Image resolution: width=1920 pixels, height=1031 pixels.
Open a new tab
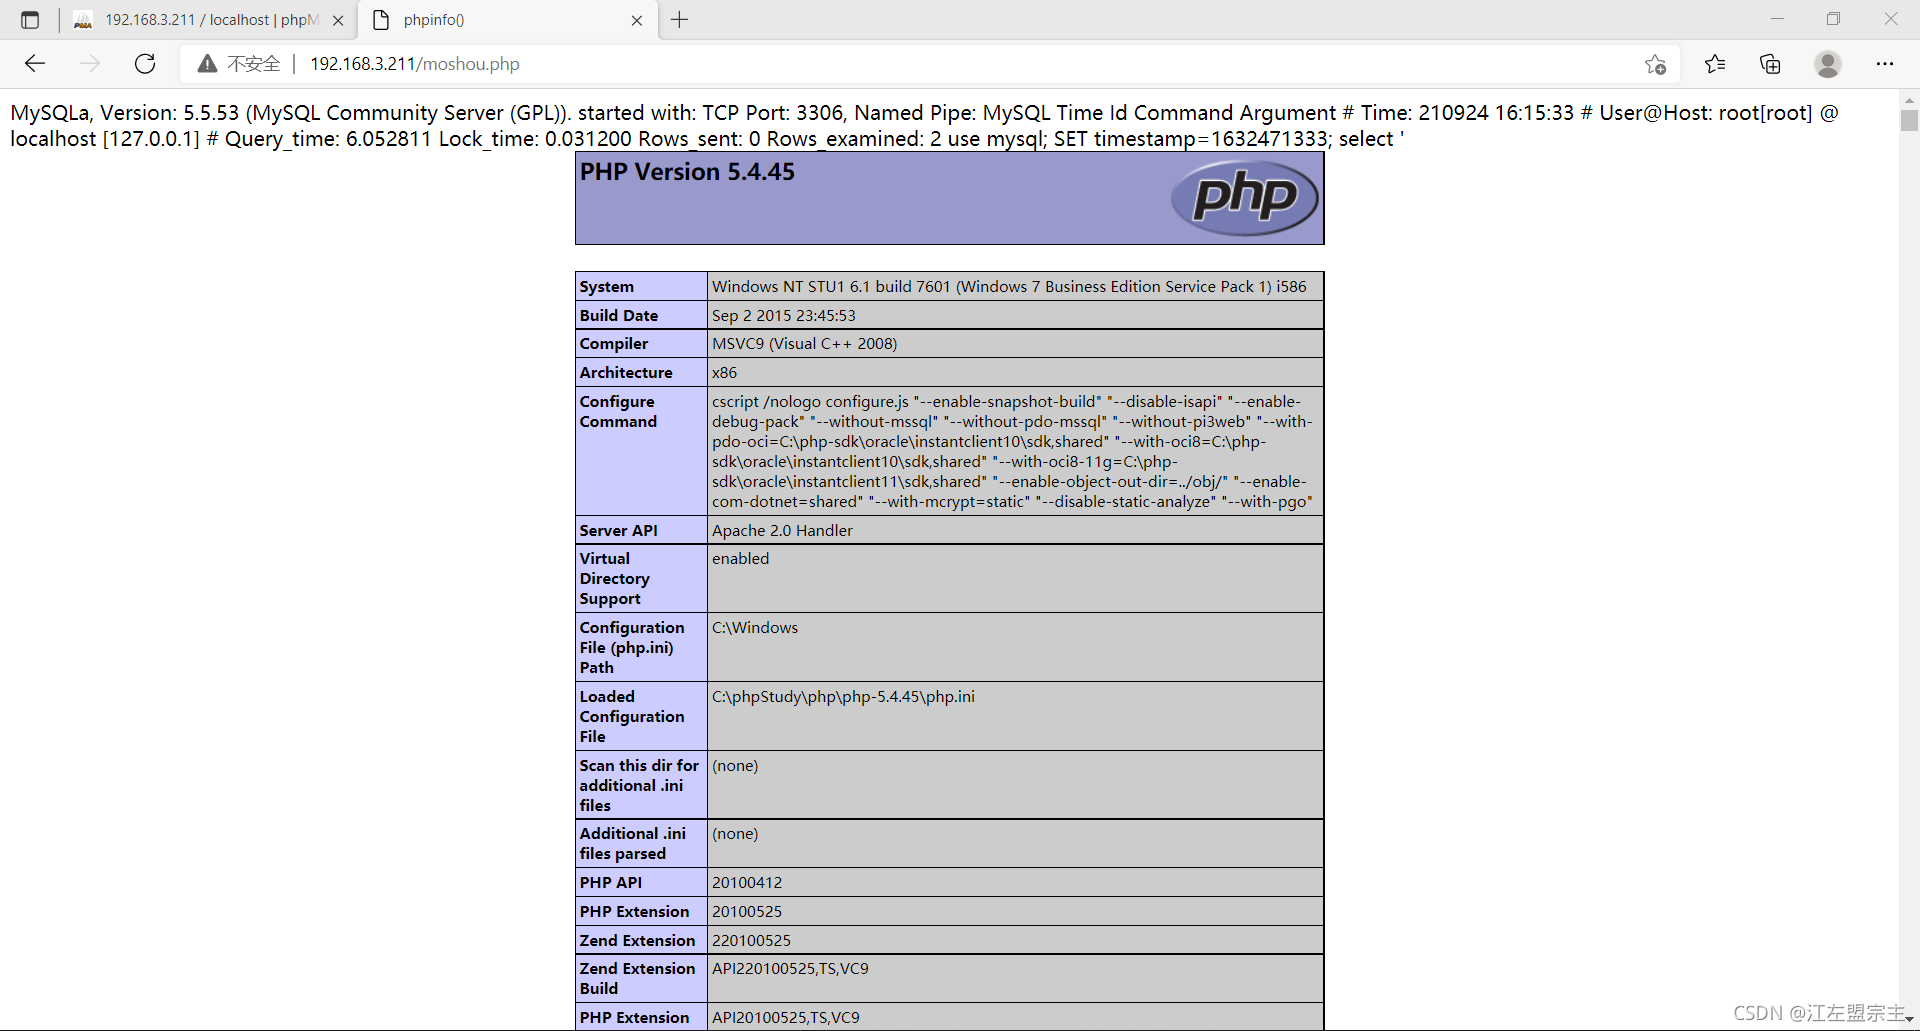click(x=680, y=20)
